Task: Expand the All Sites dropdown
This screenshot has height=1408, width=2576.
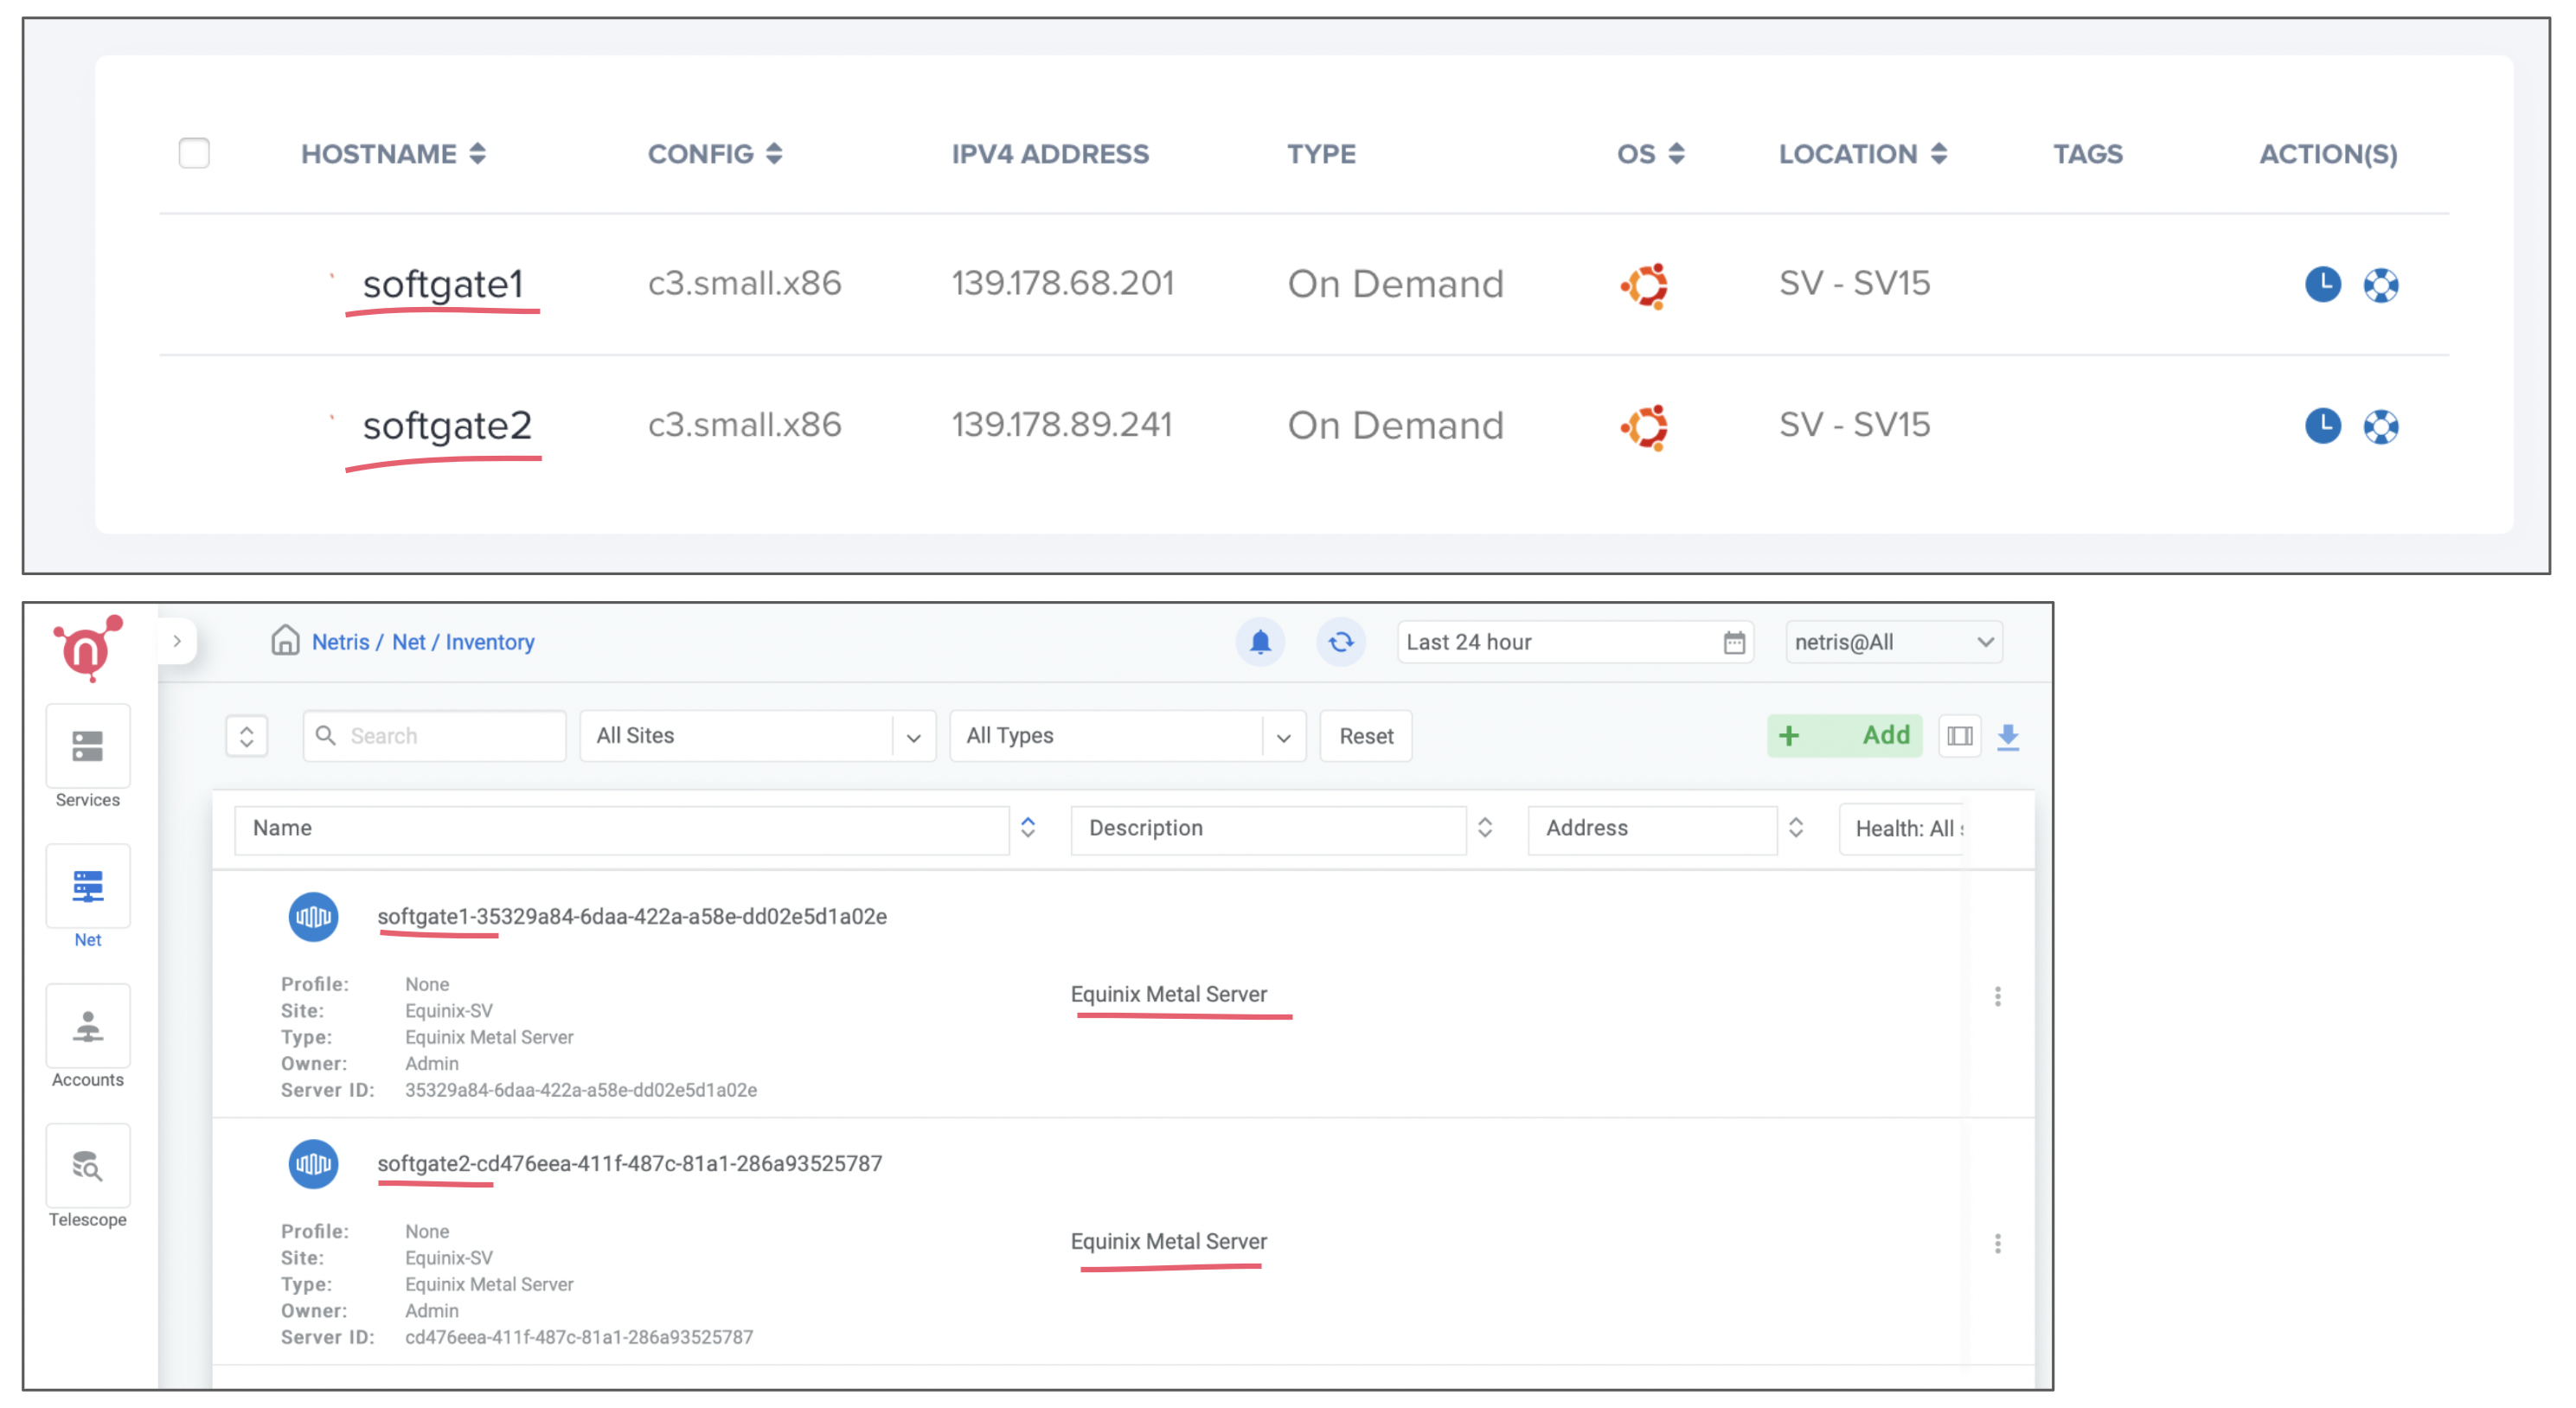Action: (x=757, y=736)
